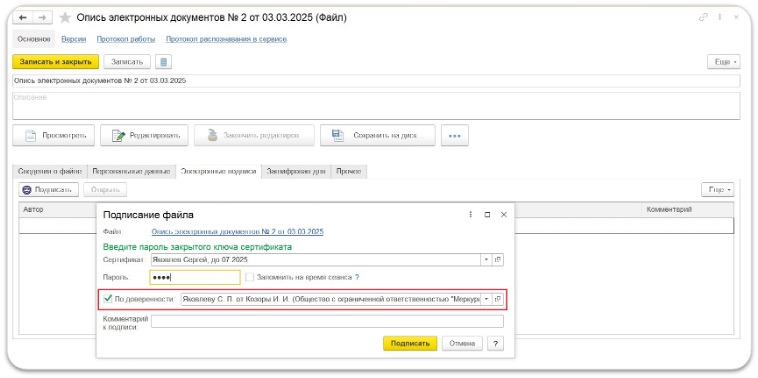
Task: Open the title bar three-dot menu
Action: 720,17
